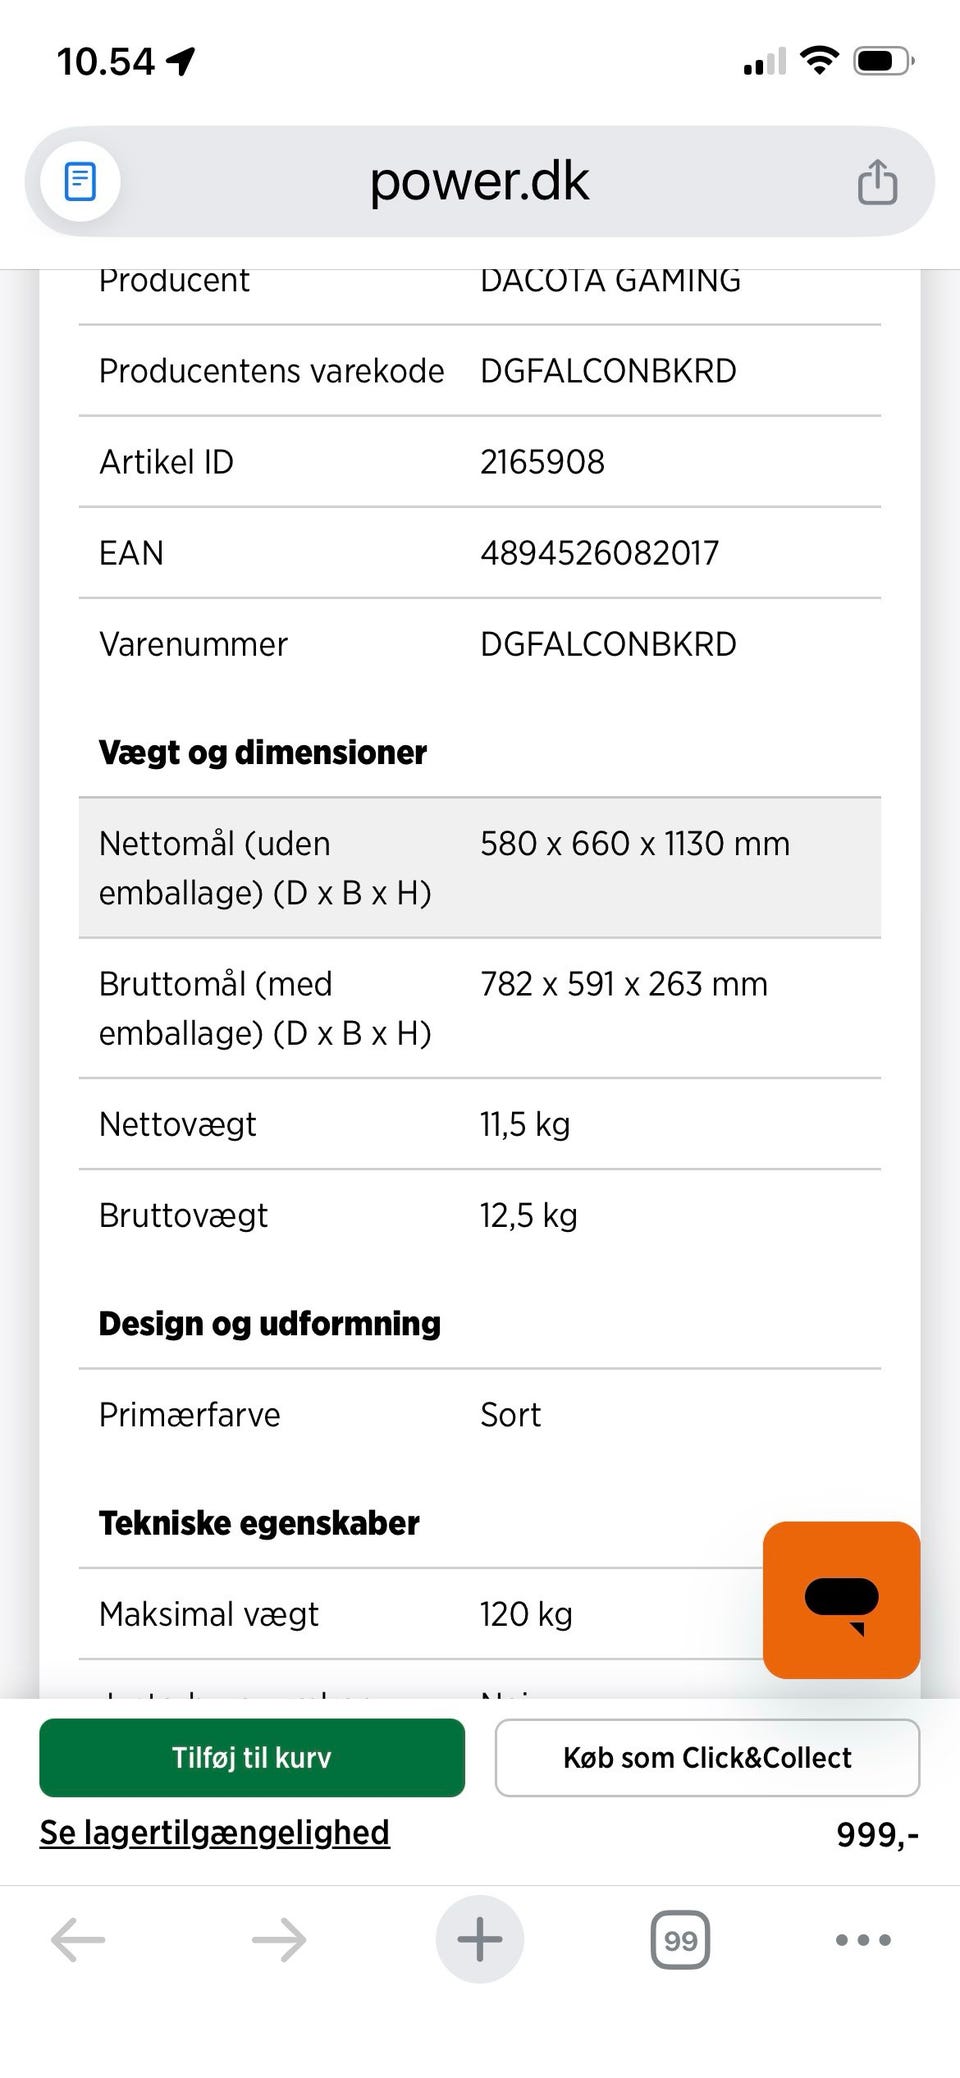Viewport: 960px width, 2078px height.
Task: Tap the Design og udformning heading
Action: coord(269,1323)
